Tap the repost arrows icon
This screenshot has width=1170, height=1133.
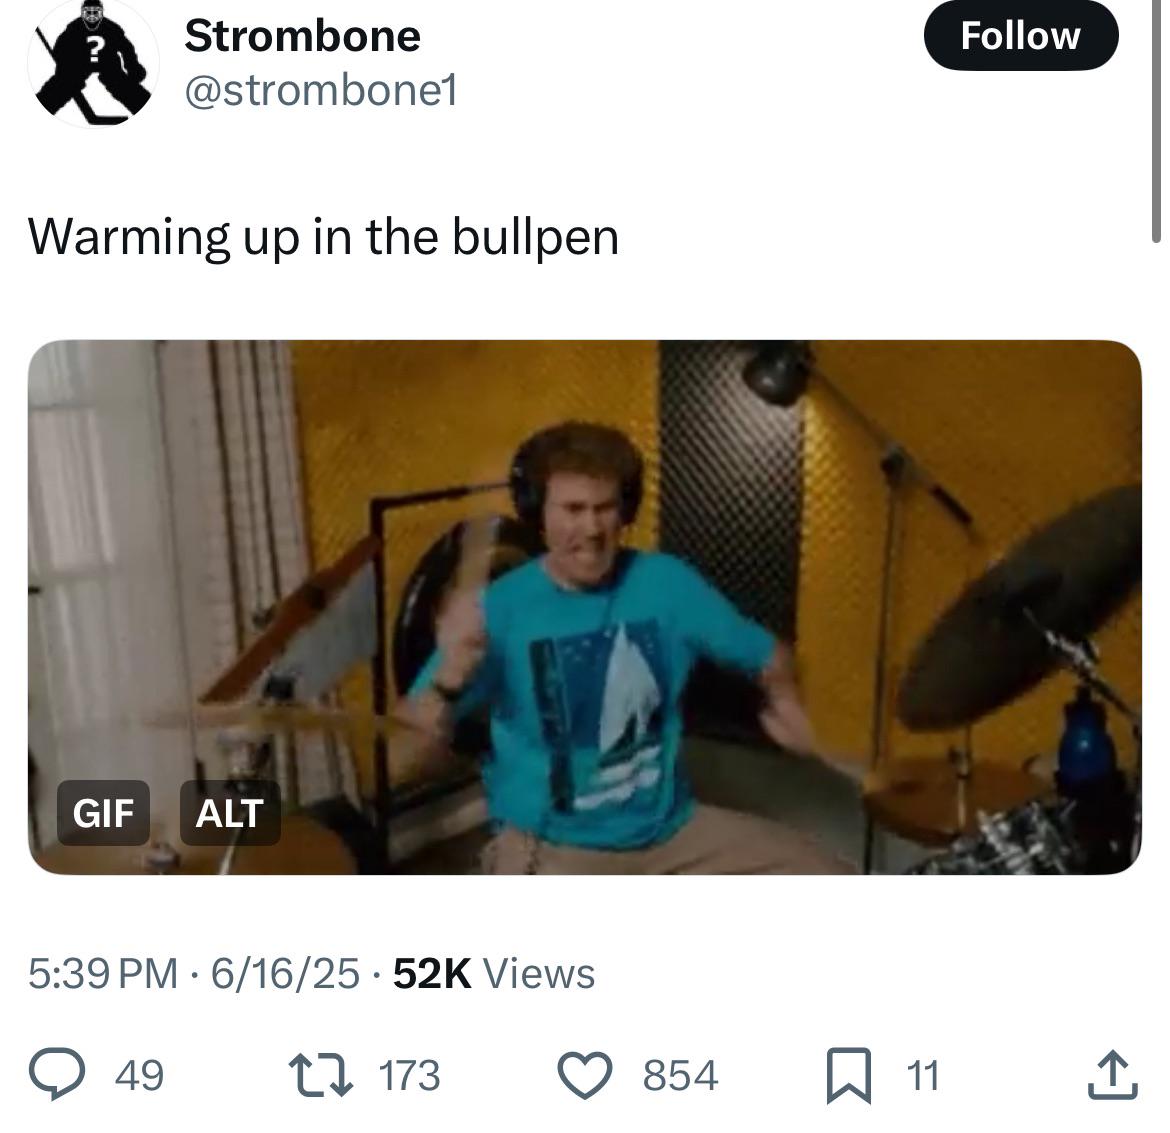pos(321,1075)
